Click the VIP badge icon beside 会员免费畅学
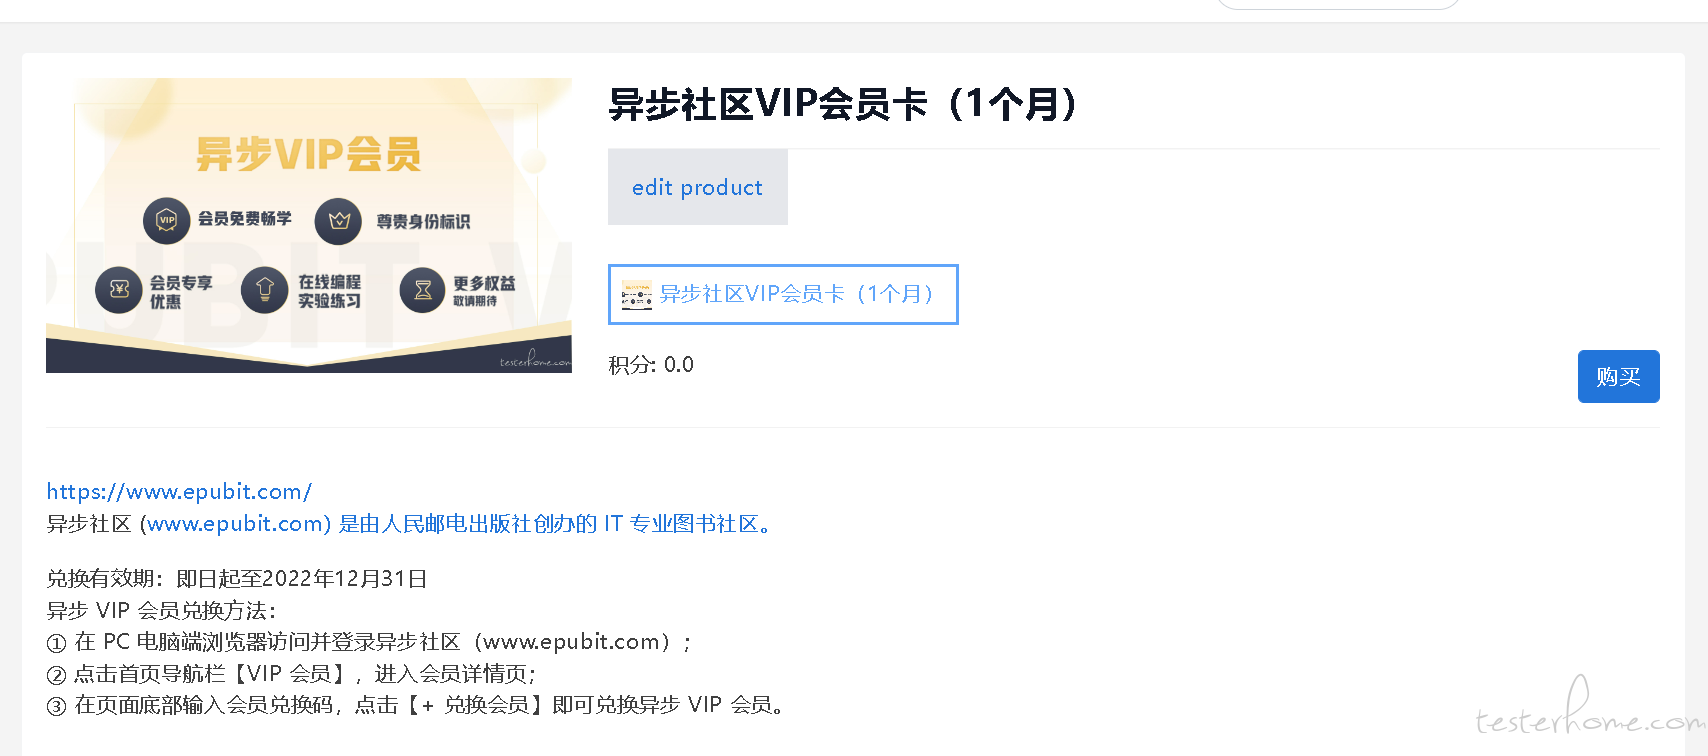This screenshot has width=1708, height=756. pos(167,220)
